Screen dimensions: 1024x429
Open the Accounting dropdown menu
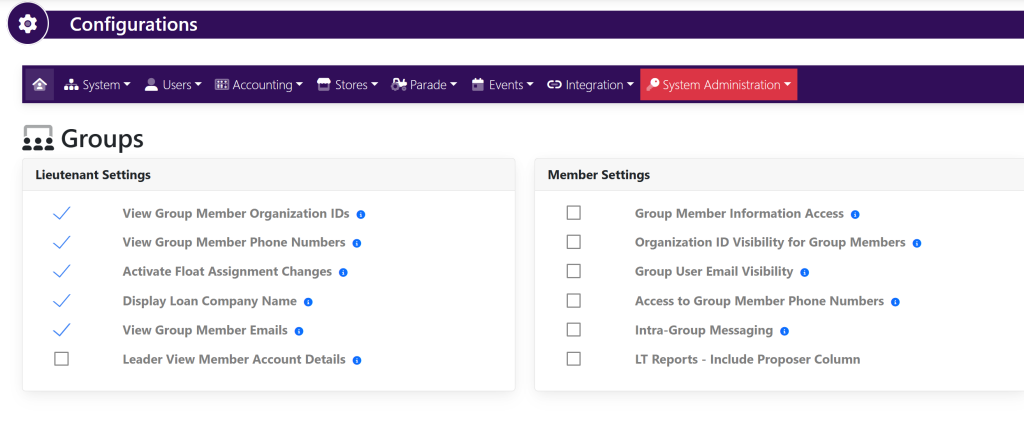[259, 85]
